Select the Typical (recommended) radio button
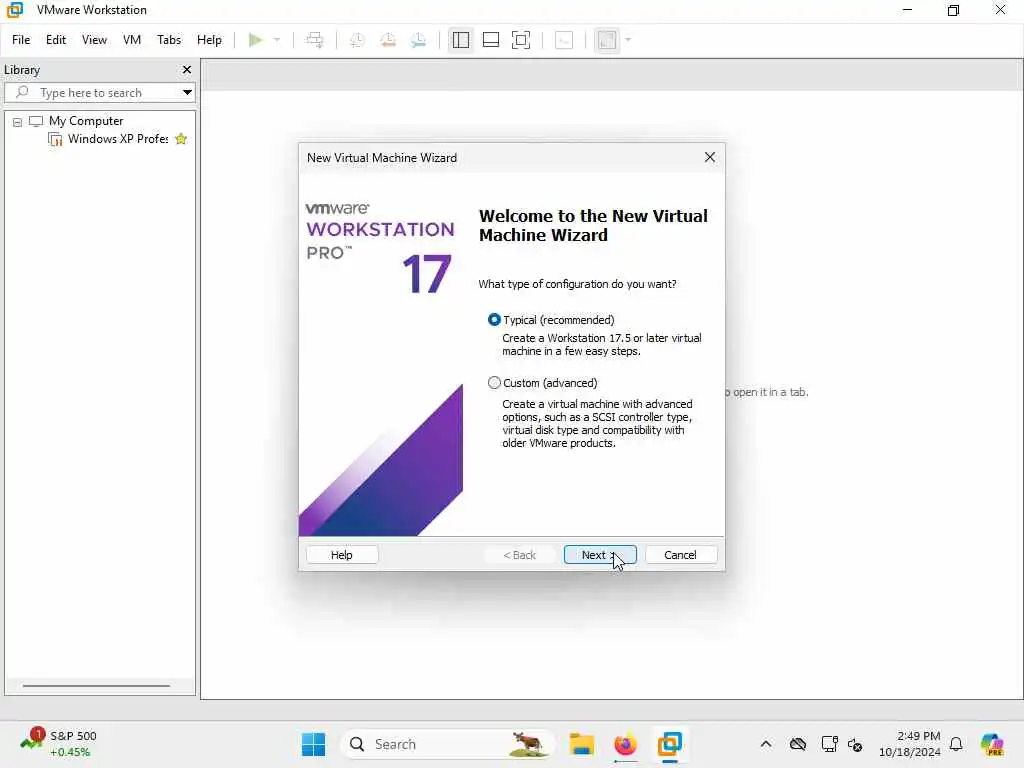The width and height of the screenshot is (1024, 768). coord(494,320)
